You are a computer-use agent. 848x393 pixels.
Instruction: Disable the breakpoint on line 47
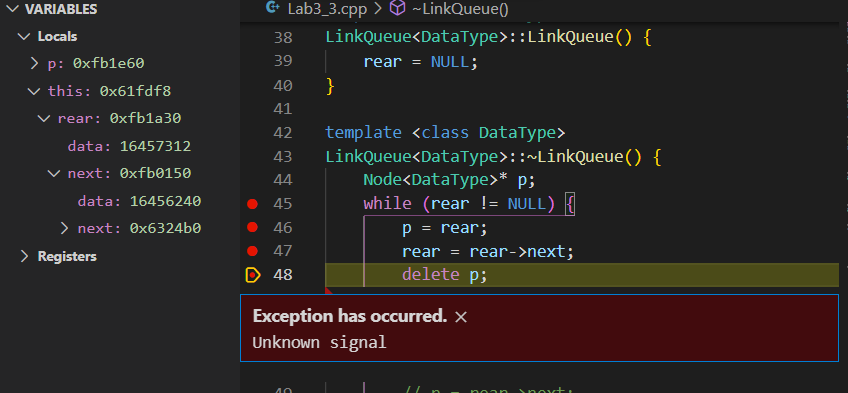[252, 251]
